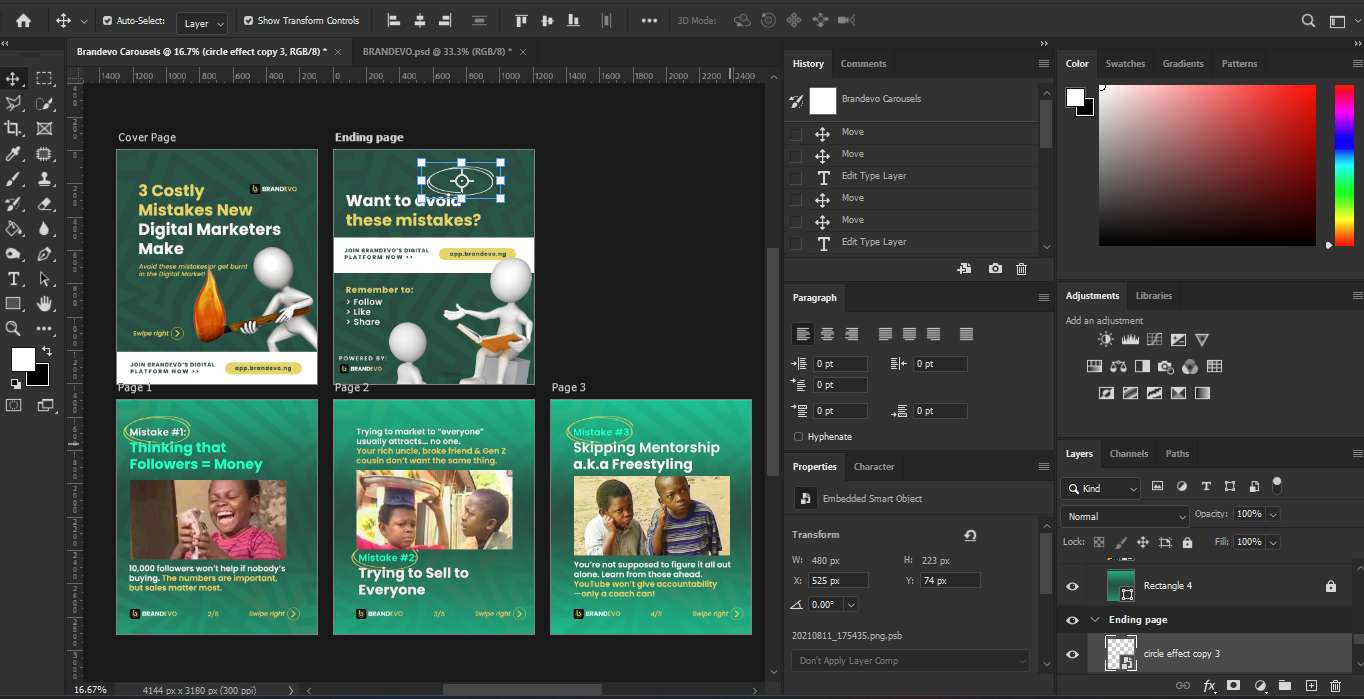Select the Eyedropper tool
This screenshot has height=699, width=1364.
[x=14, y=154]
